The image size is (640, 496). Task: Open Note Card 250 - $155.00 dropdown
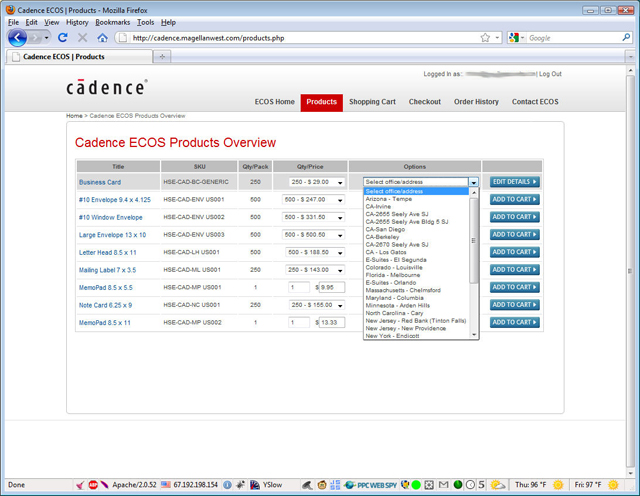coord(317,305)
